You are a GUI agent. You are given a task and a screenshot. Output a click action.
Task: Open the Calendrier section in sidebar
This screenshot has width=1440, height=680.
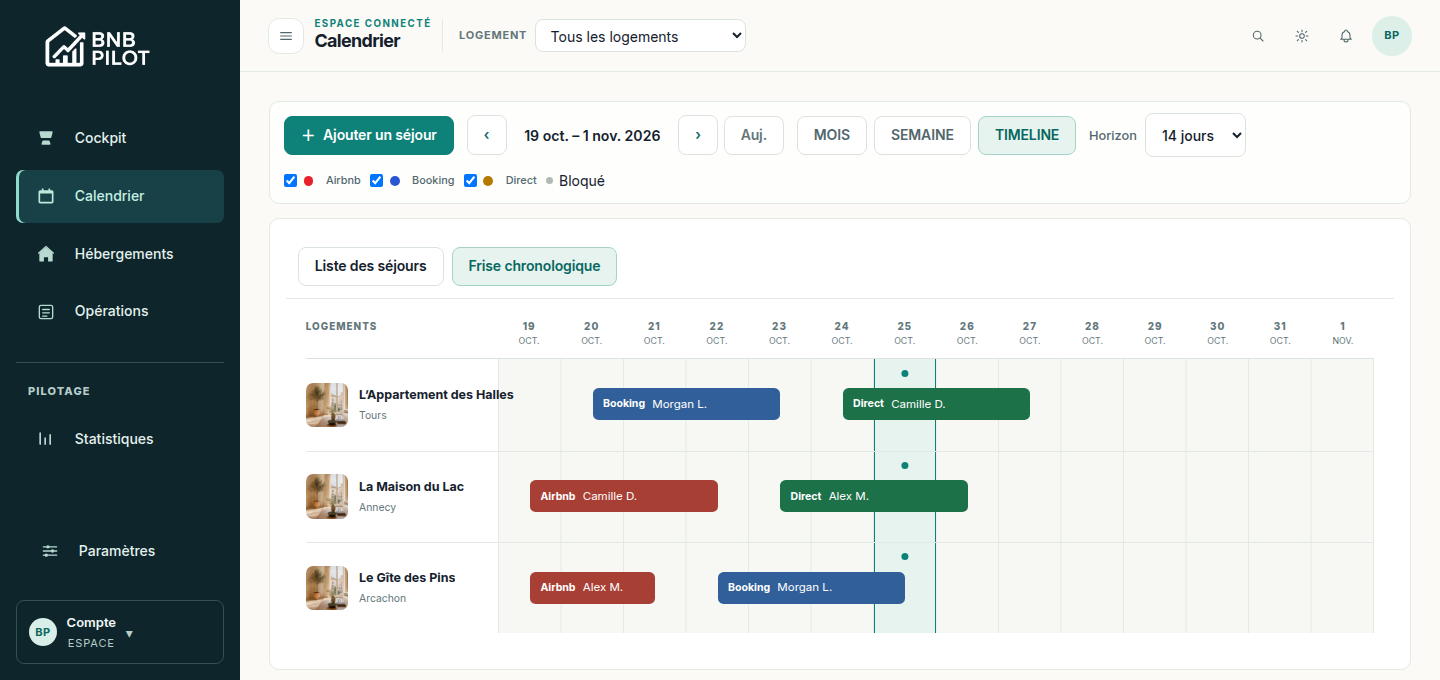pyautogui.click(x=120, y=196)
